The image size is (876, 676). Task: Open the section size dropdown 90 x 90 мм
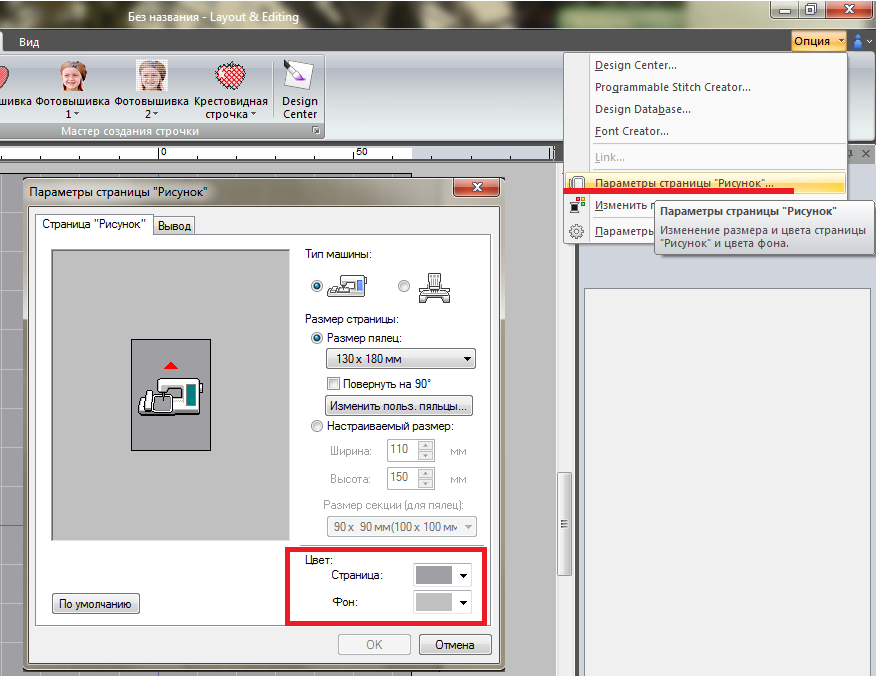pos(401,527)
